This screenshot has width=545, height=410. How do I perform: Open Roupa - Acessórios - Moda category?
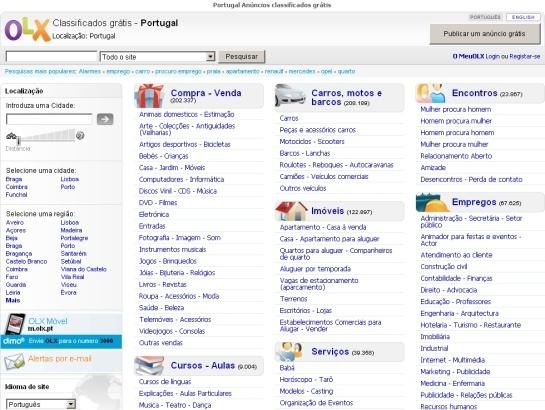click(x=179, y=296)
